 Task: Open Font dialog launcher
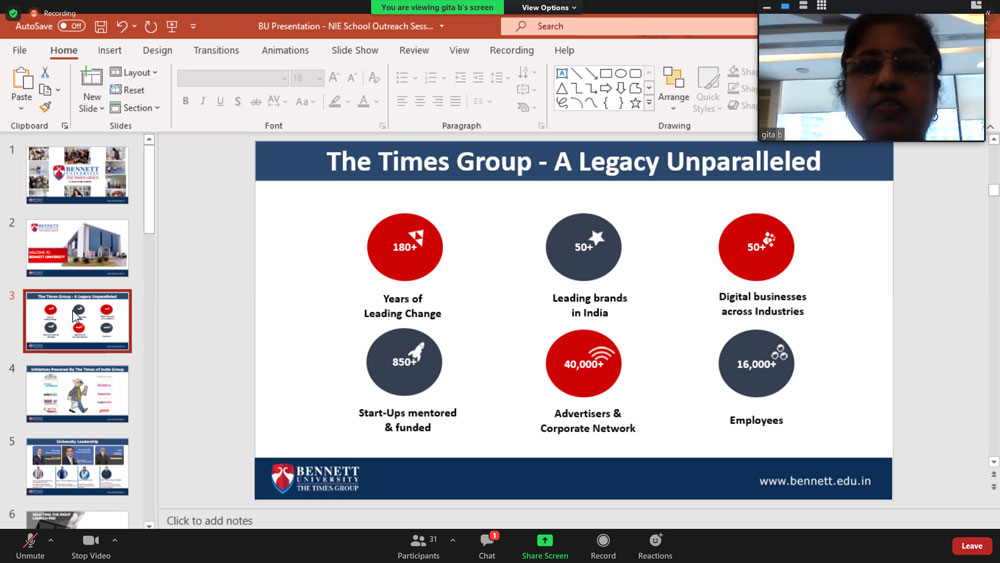coord(383,126)
